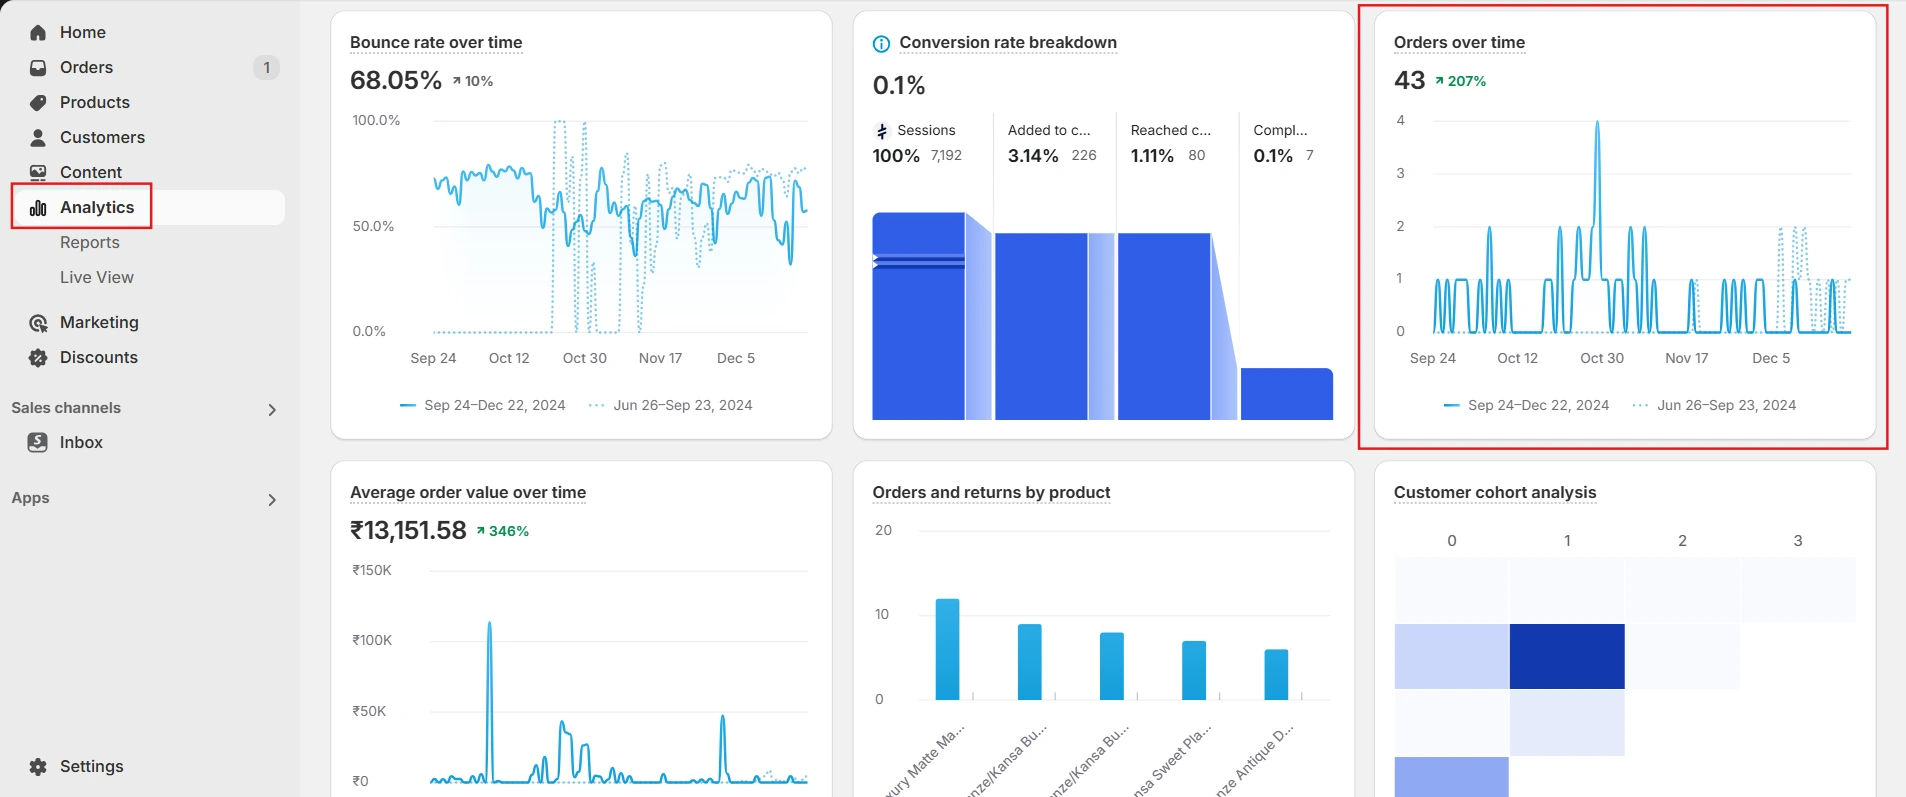Expand Sales channels chevron

[272, 410]
